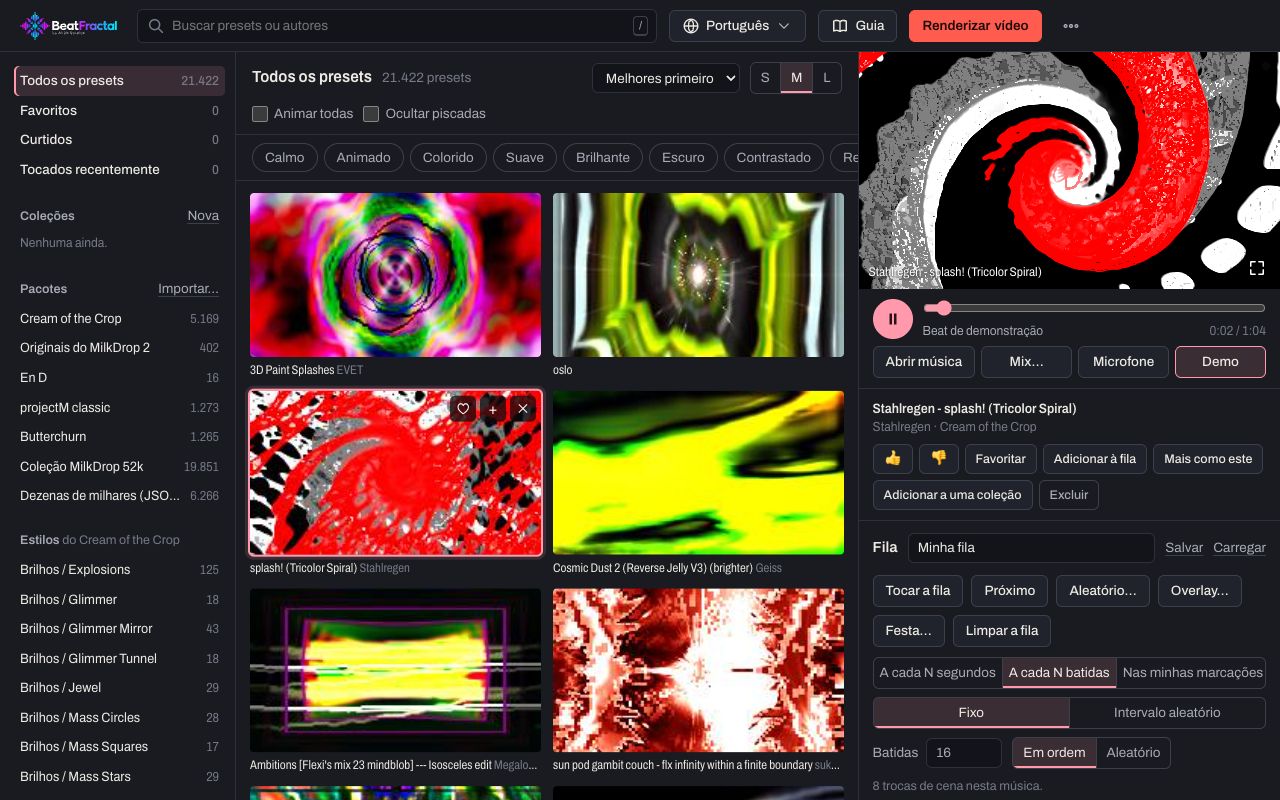1280x800 pixels.
Task: Click the slash shortcut key badge
Action: (640, 26)
